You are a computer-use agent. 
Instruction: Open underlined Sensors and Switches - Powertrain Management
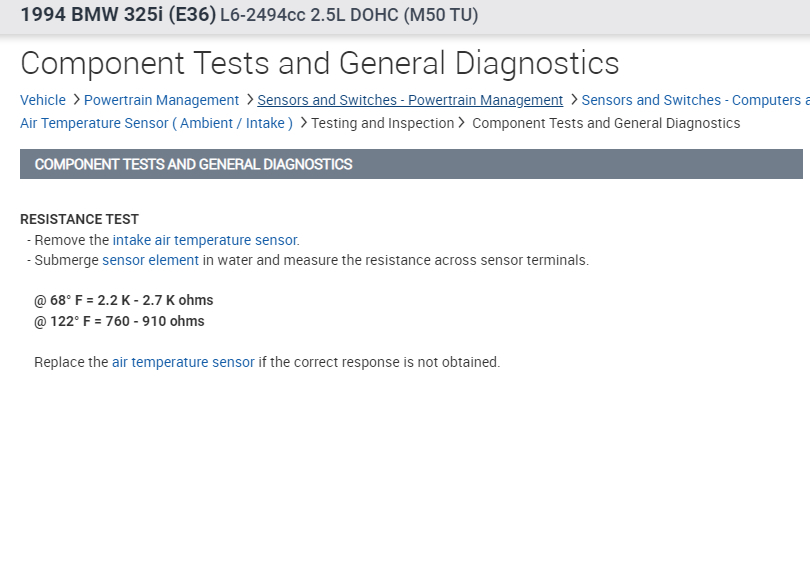(x=410, y=100)
